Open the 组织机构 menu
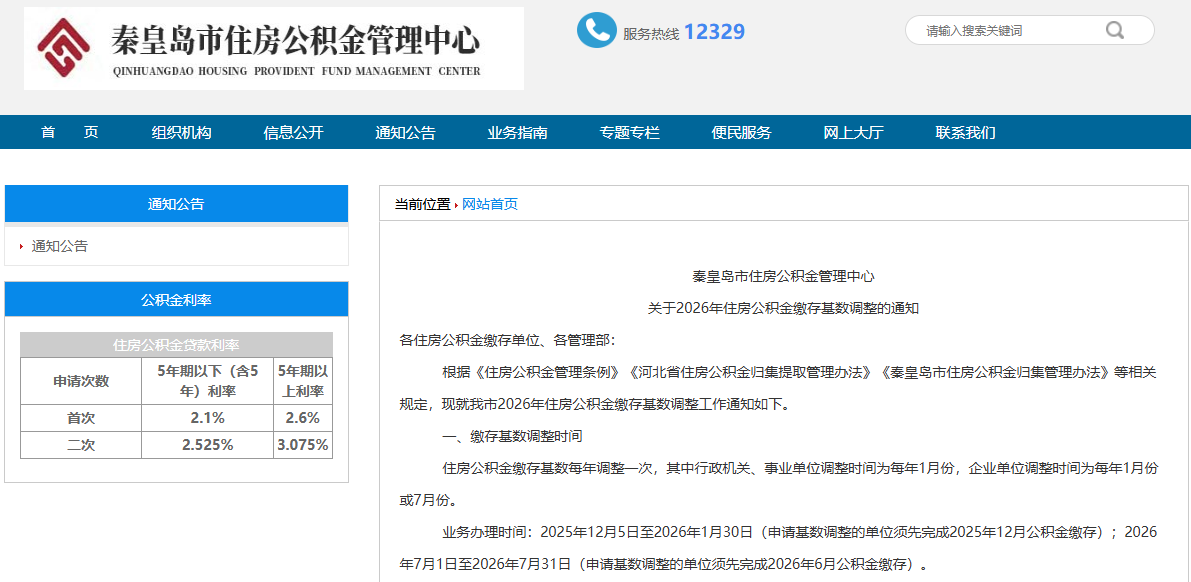1191x582 pixels. [x=182, y=132]
